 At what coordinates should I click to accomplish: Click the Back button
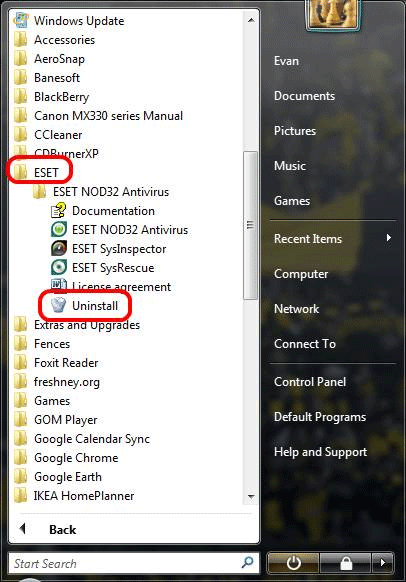[48, 529]
